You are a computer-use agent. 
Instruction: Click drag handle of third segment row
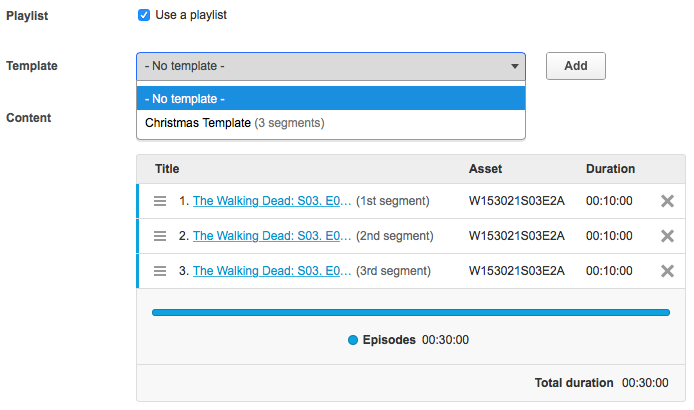click(x=160, y=271)
